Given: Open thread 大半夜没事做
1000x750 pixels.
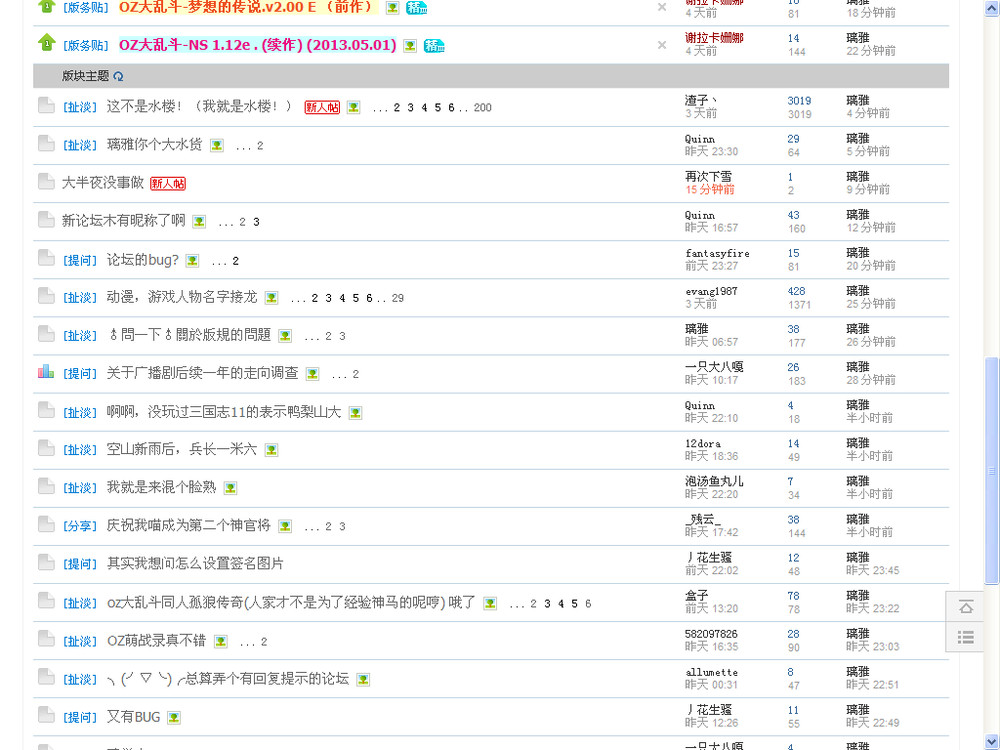Looking at the screenshot, I should (x=103, y=183).
